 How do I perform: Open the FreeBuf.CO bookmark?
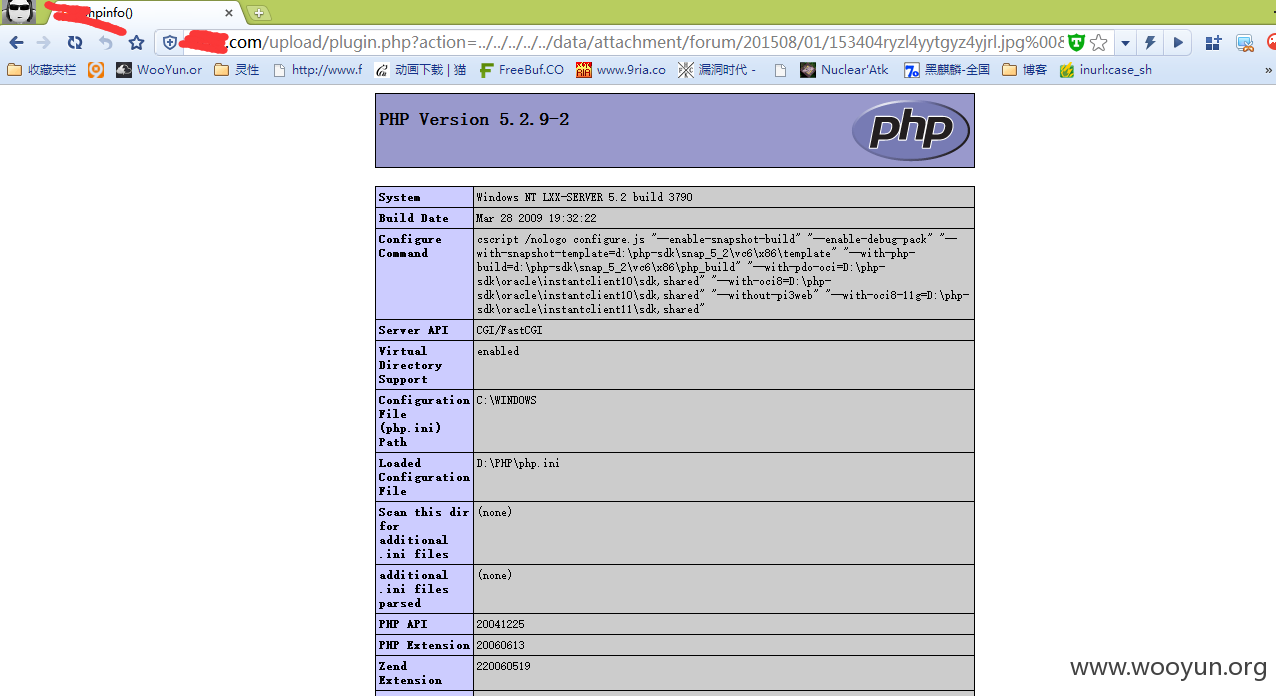click(522, 70)
